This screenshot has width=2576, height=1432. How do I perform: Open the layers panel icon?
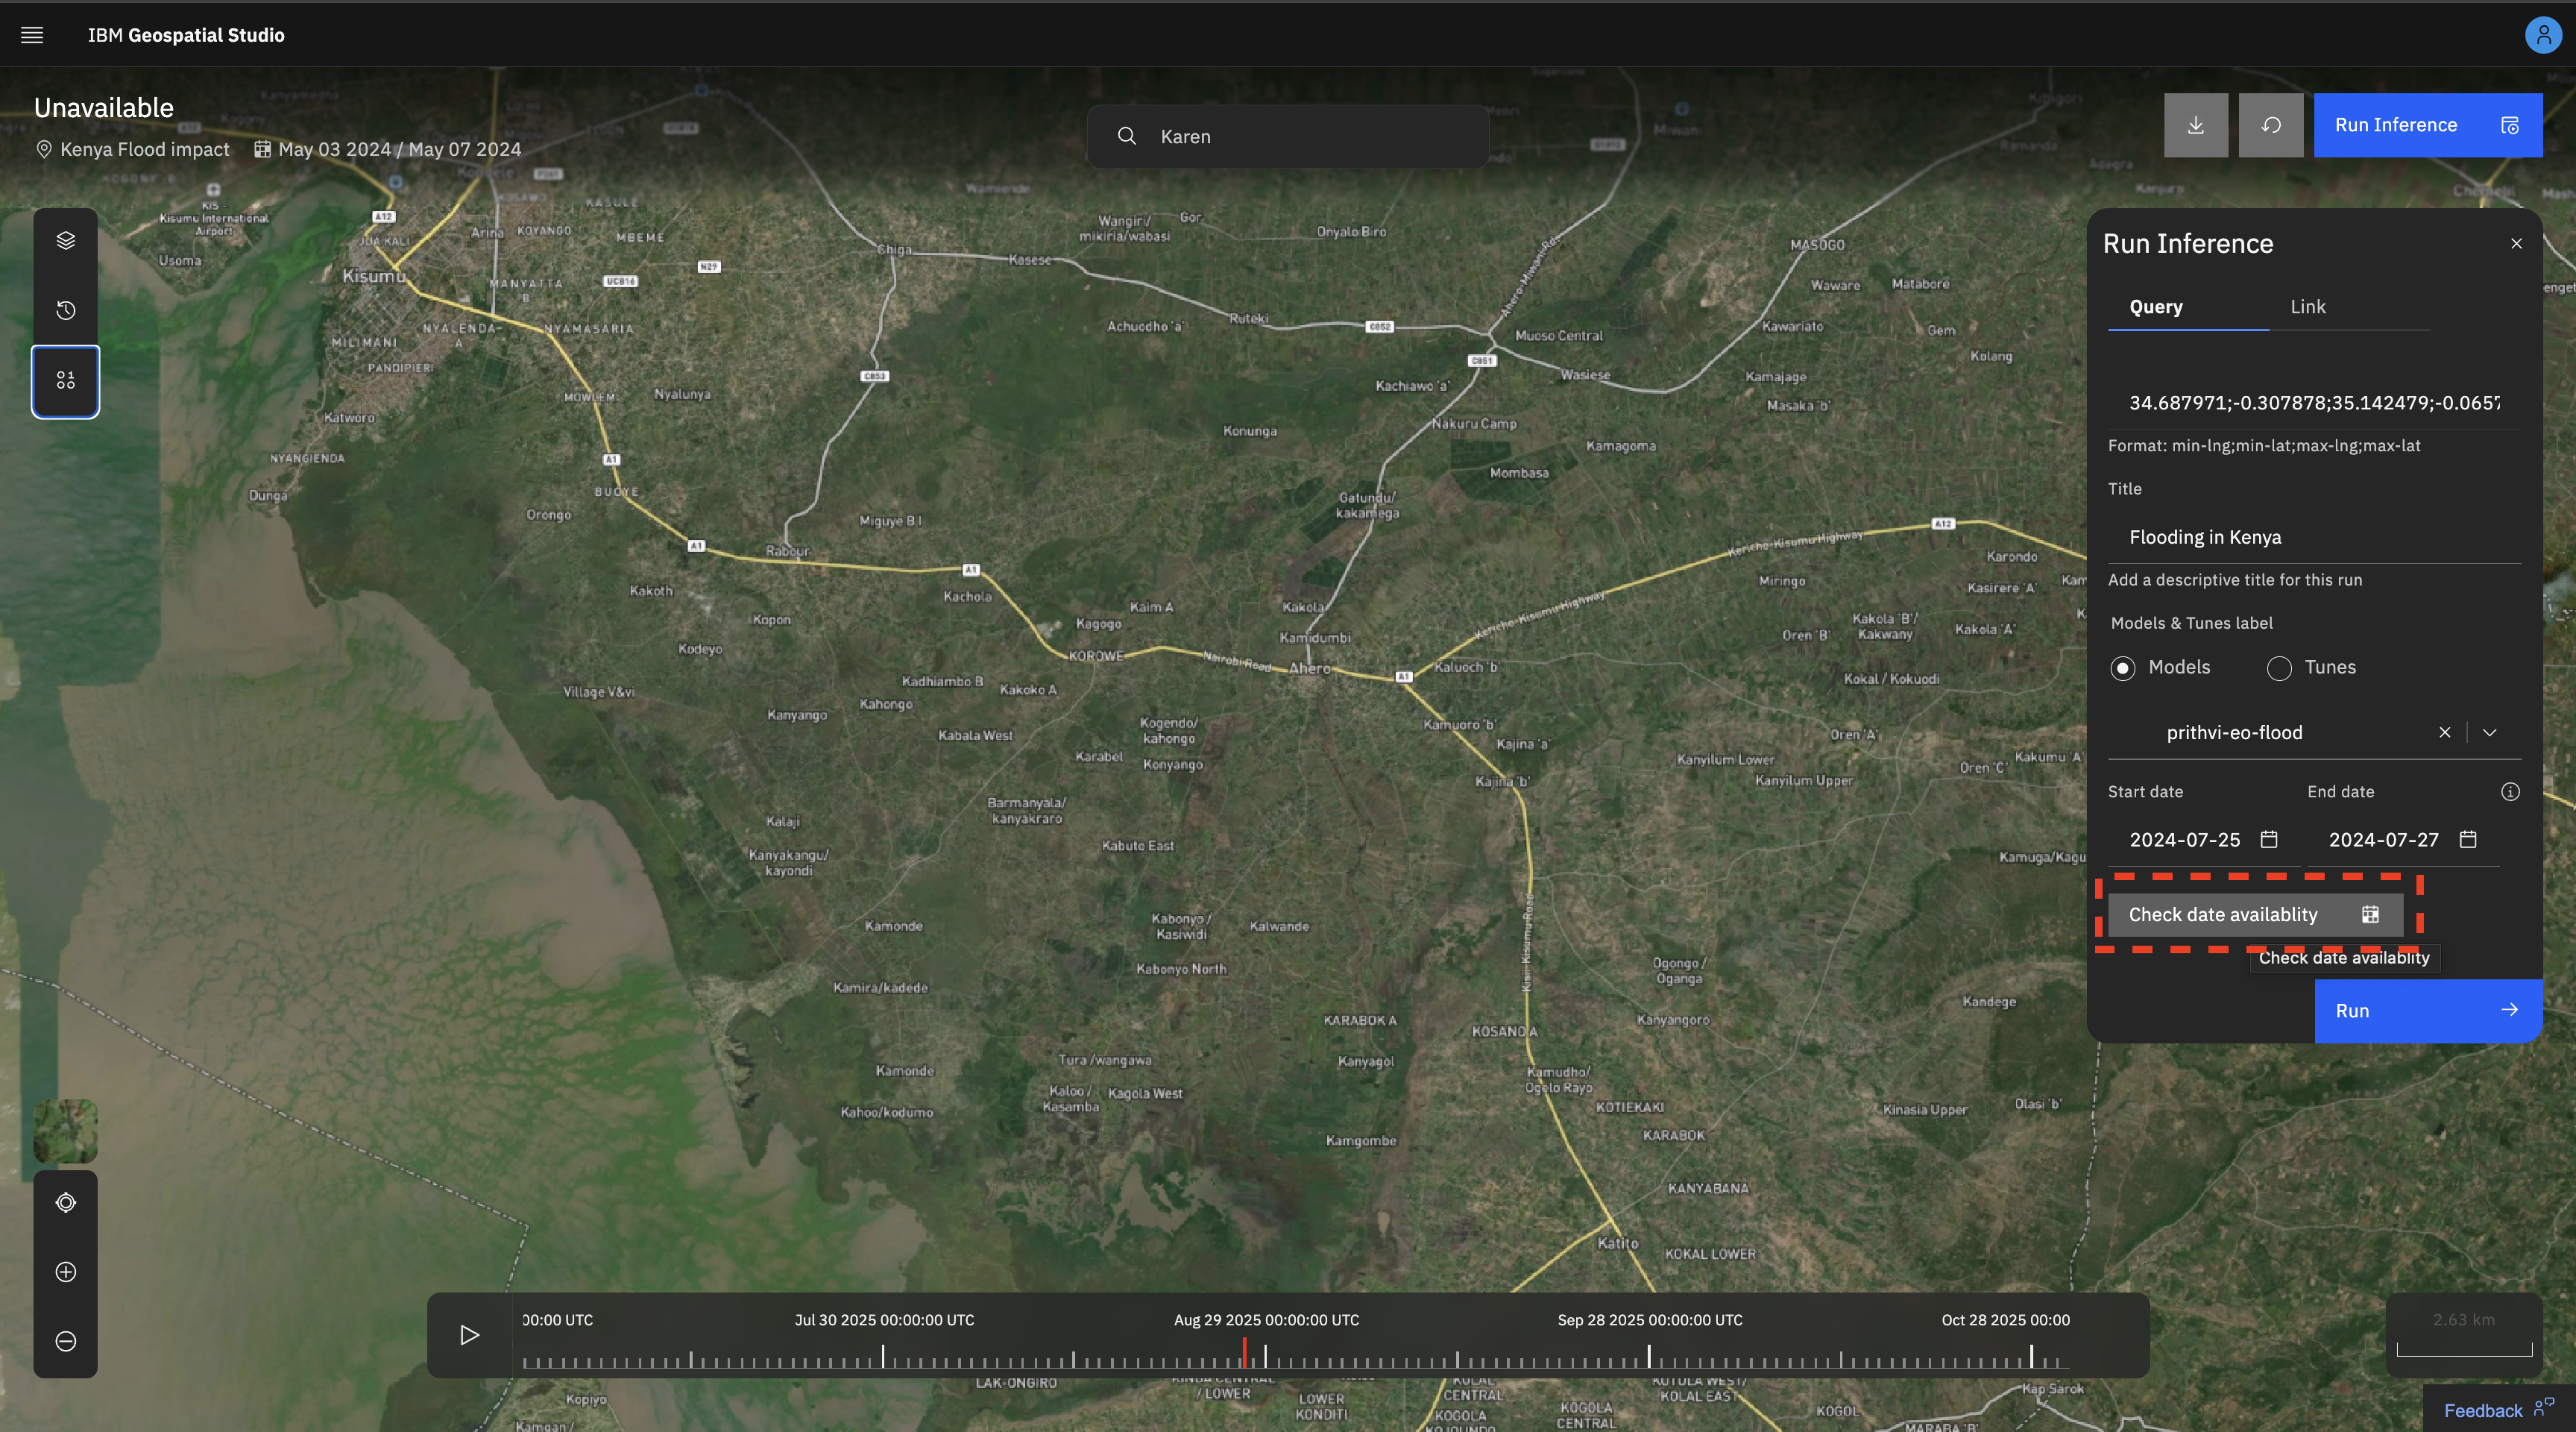pyautogui.click(x=66, y=240)
